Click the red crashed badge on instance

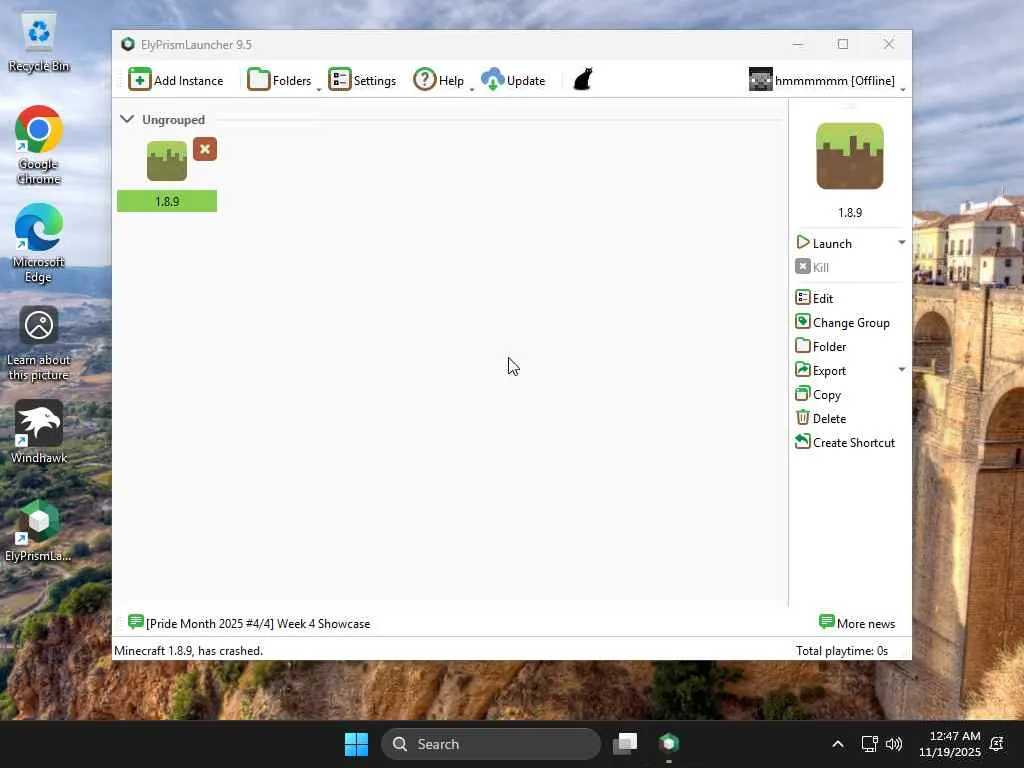[205, 149]
